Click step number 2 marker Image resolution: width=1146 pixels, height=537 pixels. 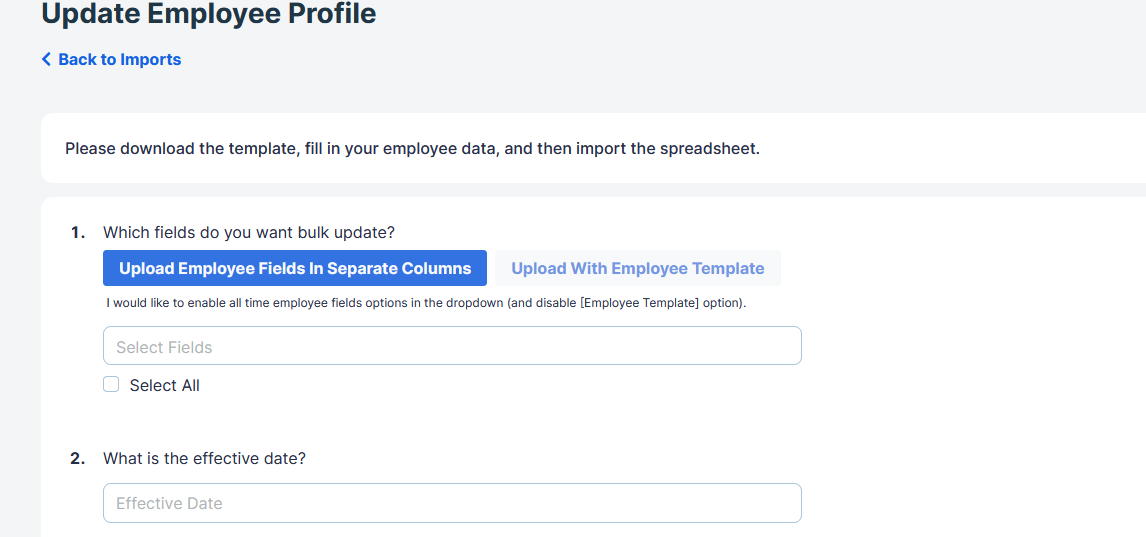[77, 459]
